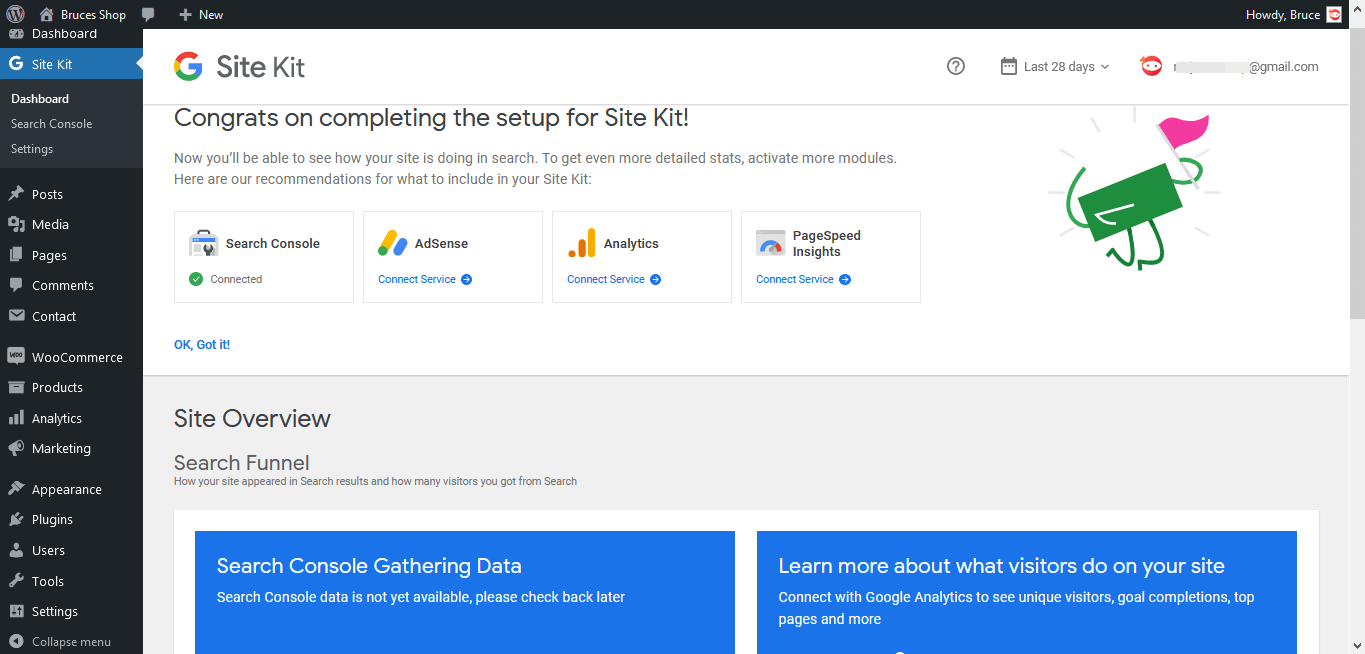Open the New content menu in admin bar

200,14
